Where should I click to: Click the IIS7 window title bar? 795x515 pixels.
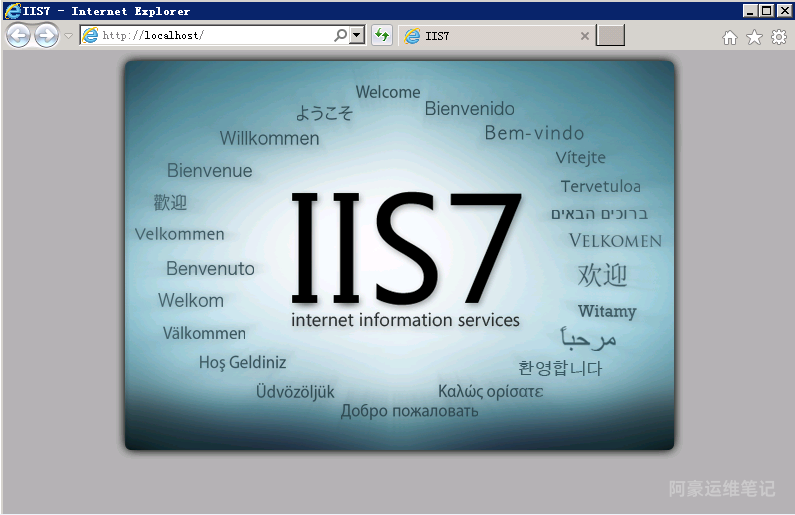(400, 11)
